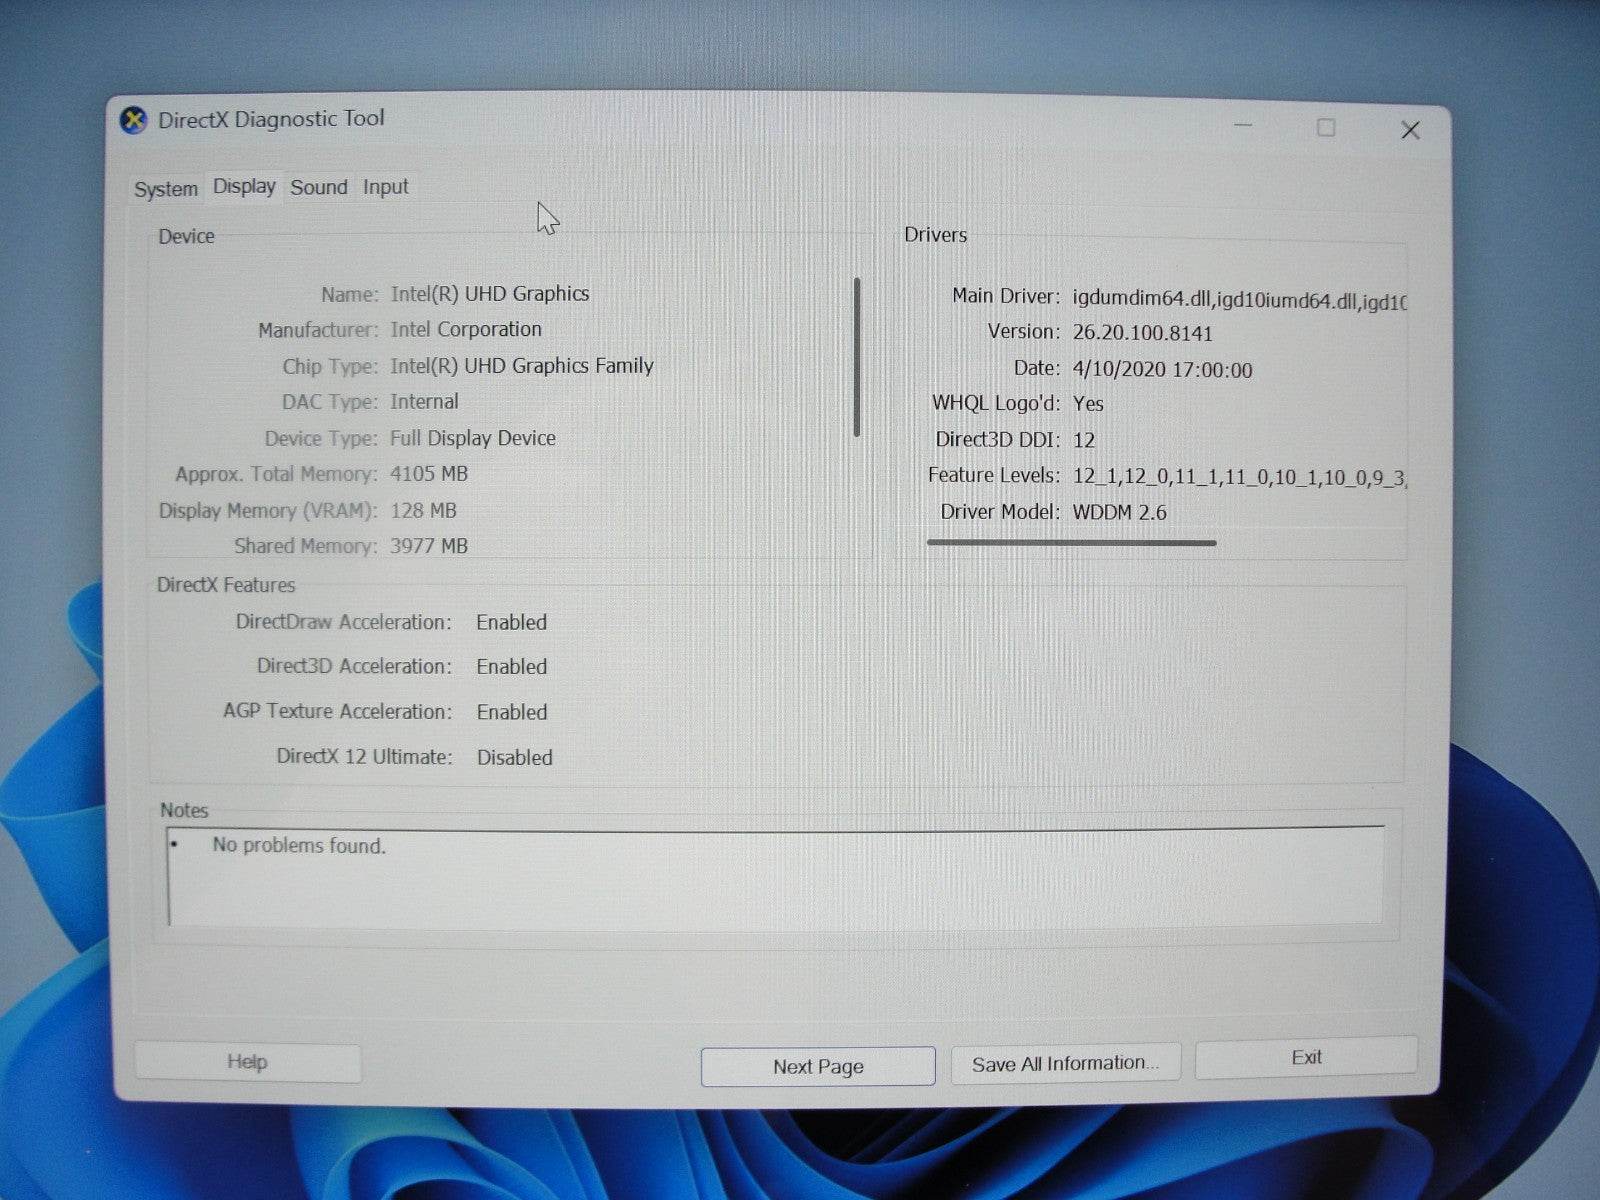Click the driver Version number 26.20.100.8141
The image size is (1600, 1200).
1143,332
